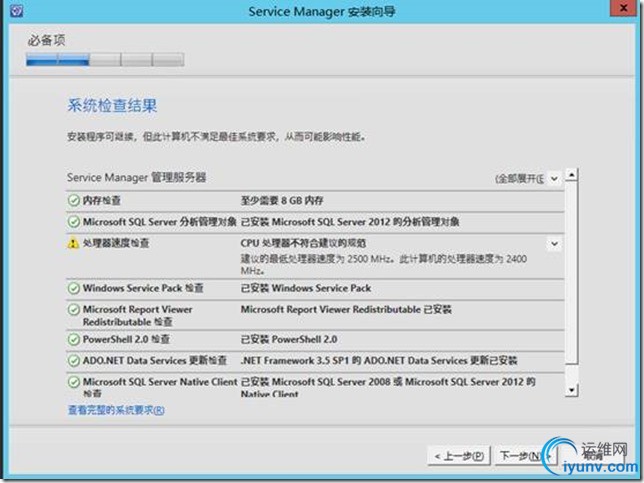644x483 pixels.
Task: Click the 系统检查结果 heading
Action: point(112,106)
